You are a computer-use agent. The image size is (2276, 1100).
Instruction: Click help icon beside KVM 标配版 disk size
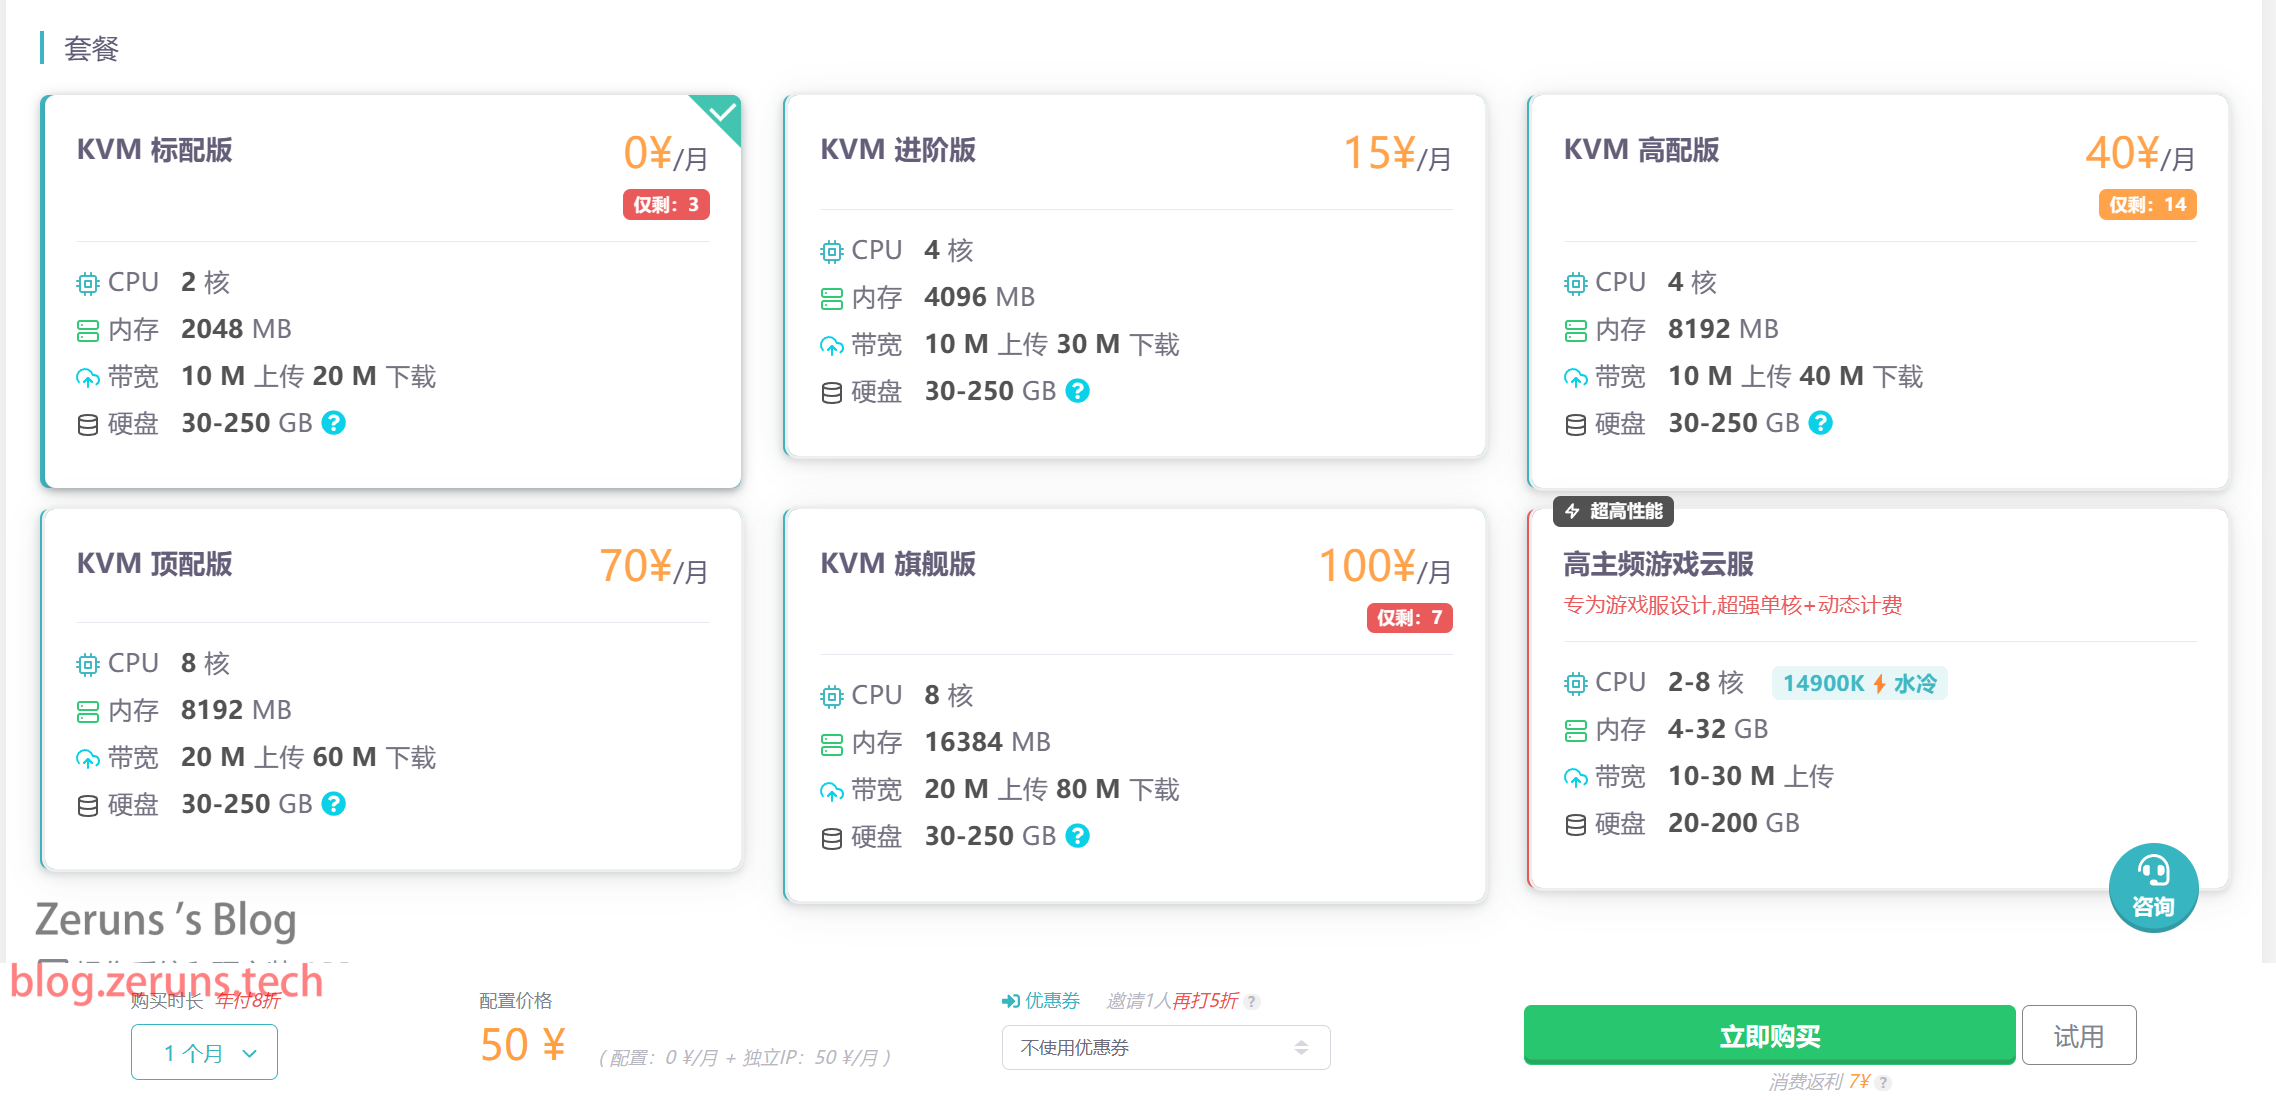point(334,423)
